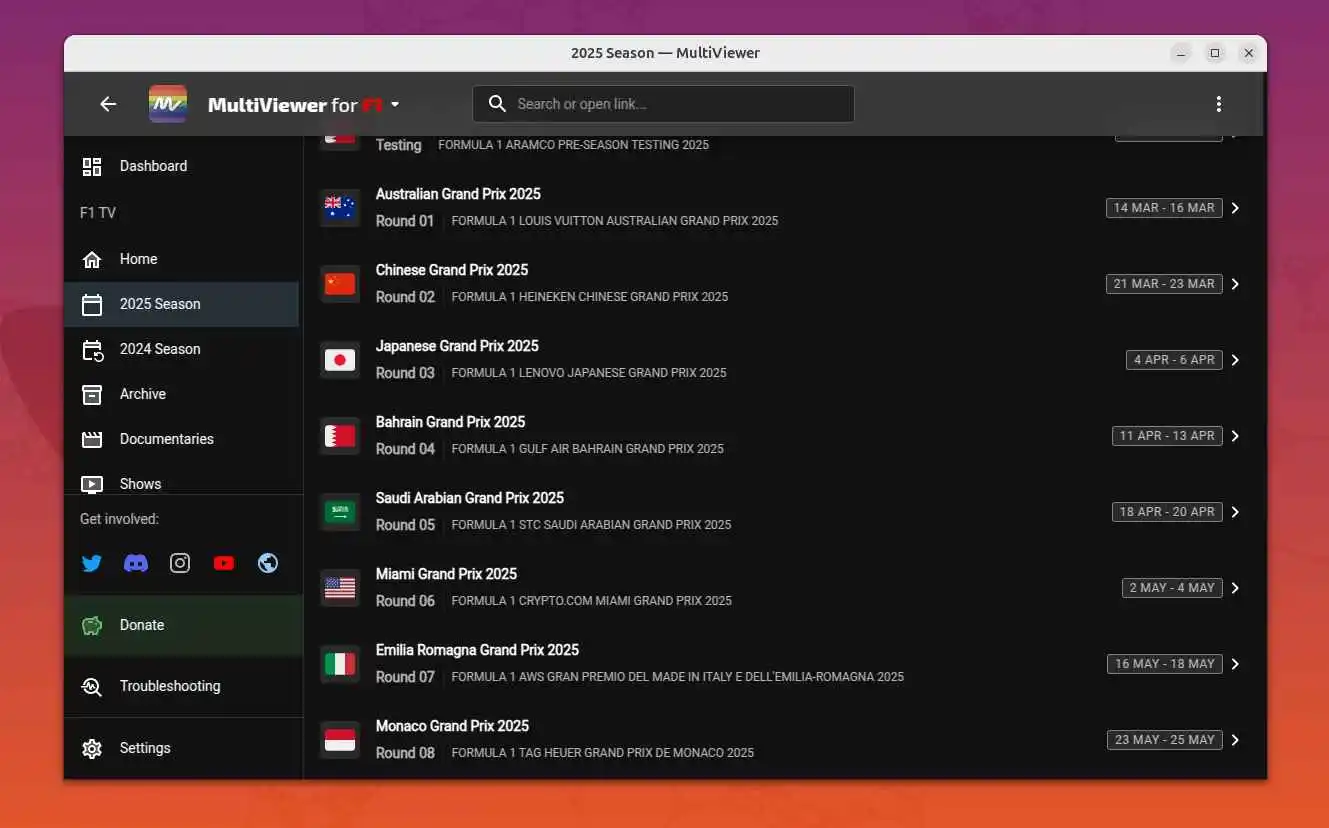Click the Home house icon

92,260
